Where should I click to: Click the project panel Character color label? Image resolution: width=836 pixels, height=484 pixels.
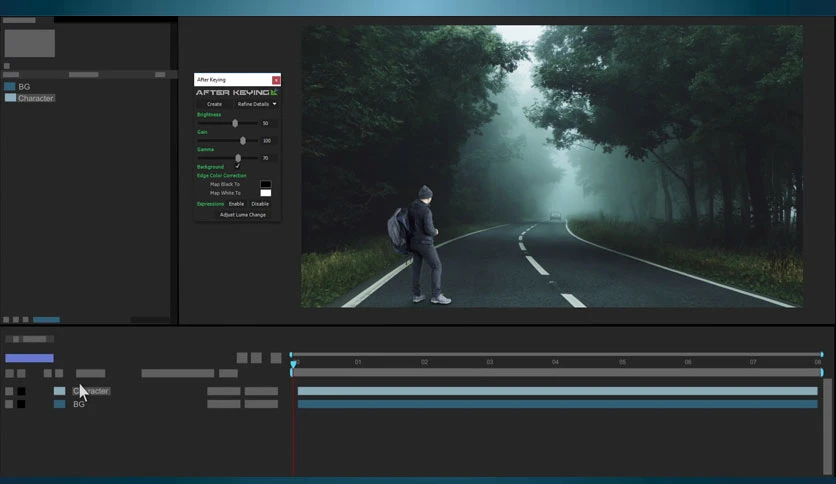[x=10, y=98]
